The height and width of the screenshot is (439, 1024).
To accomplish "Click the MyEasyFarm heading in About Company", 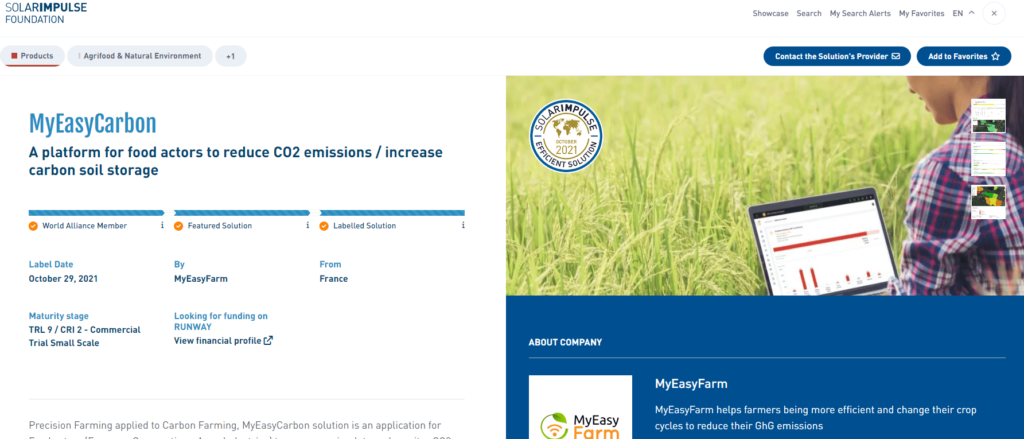I will pyautogui.click(x=691, y=383).
